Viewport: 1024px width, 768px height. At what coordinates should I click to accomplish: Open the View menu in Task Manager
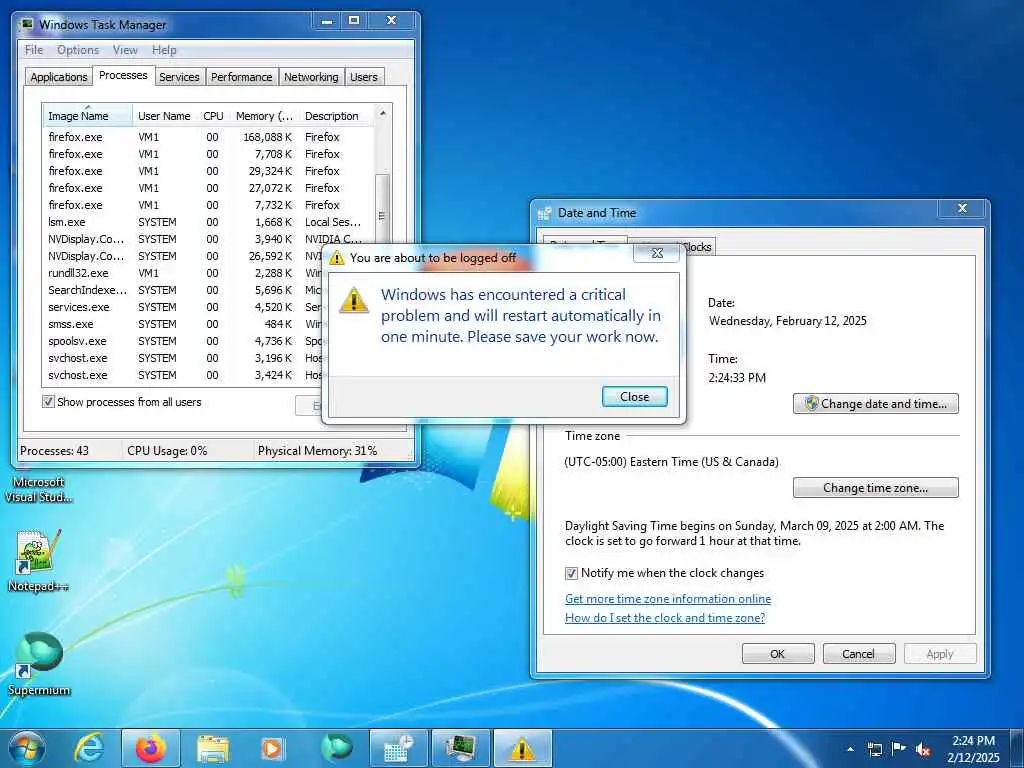pos(125,50)
